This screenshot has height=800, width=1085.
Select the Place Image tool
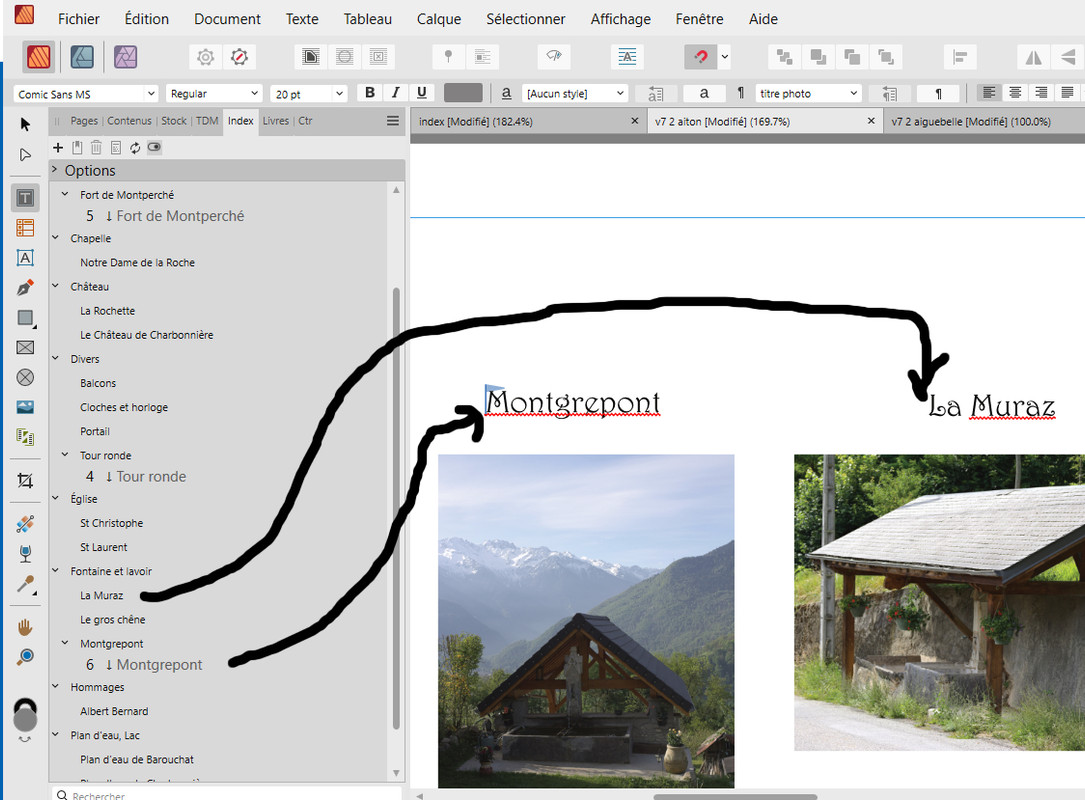click(25, 407)
